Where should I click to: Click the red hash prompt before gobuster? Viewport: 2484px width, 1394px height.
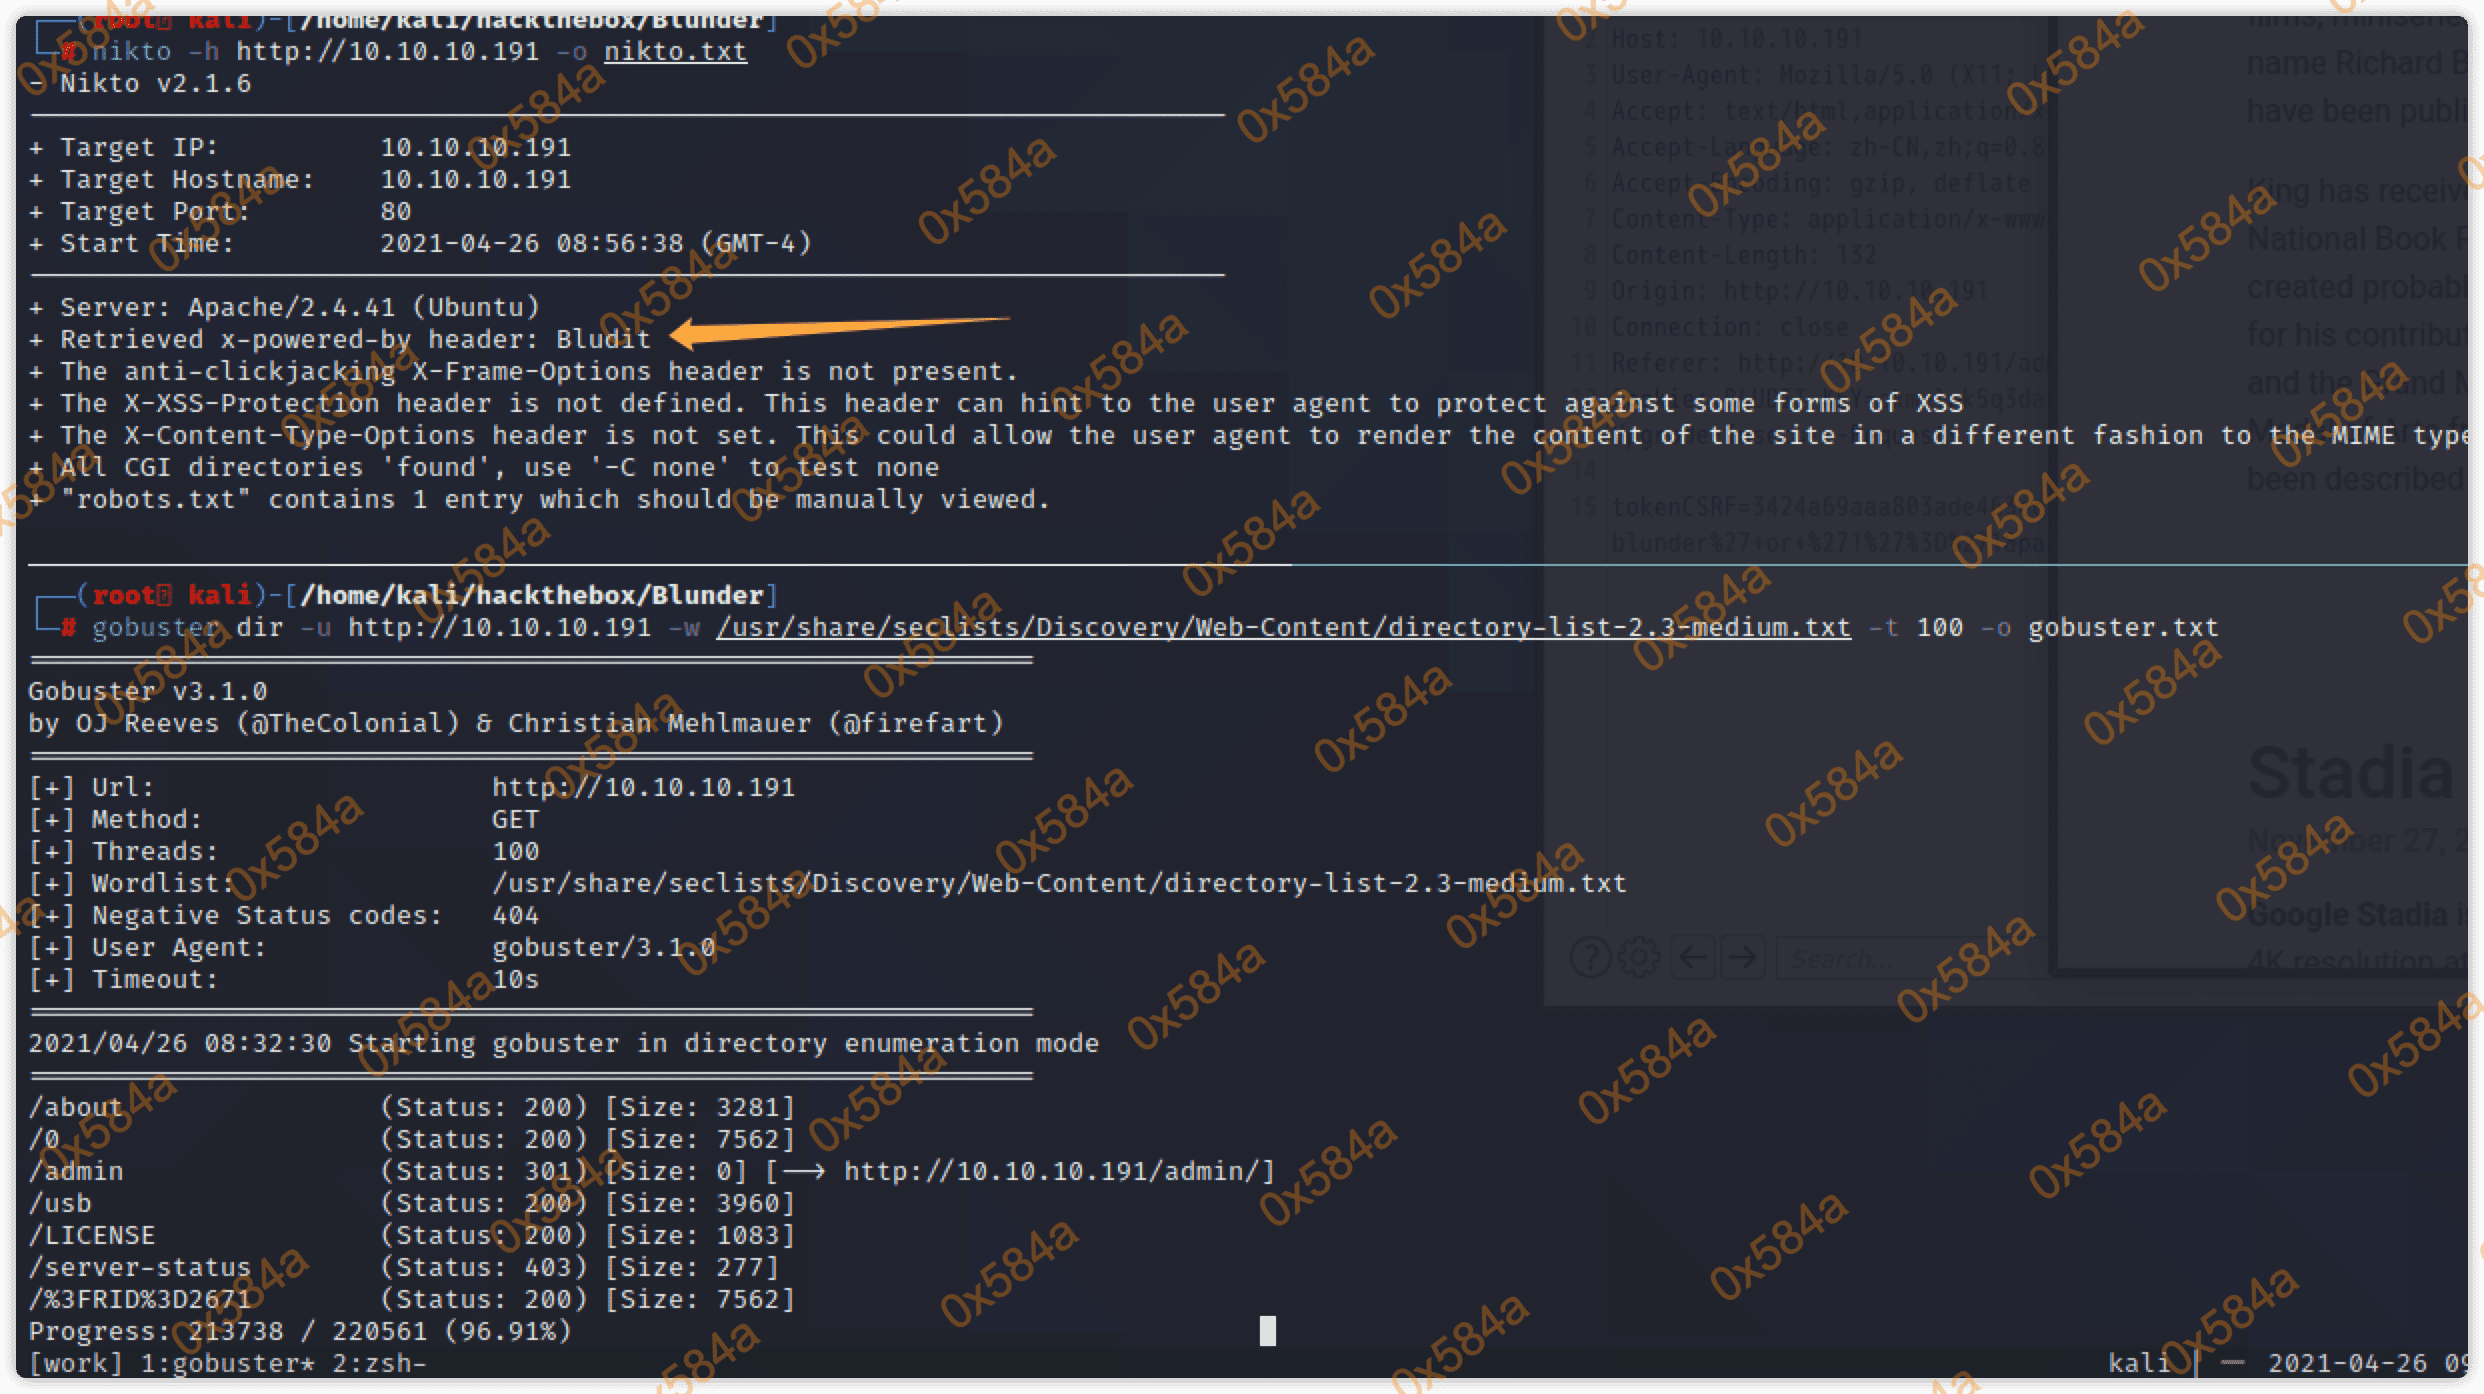tap(68, 628)
